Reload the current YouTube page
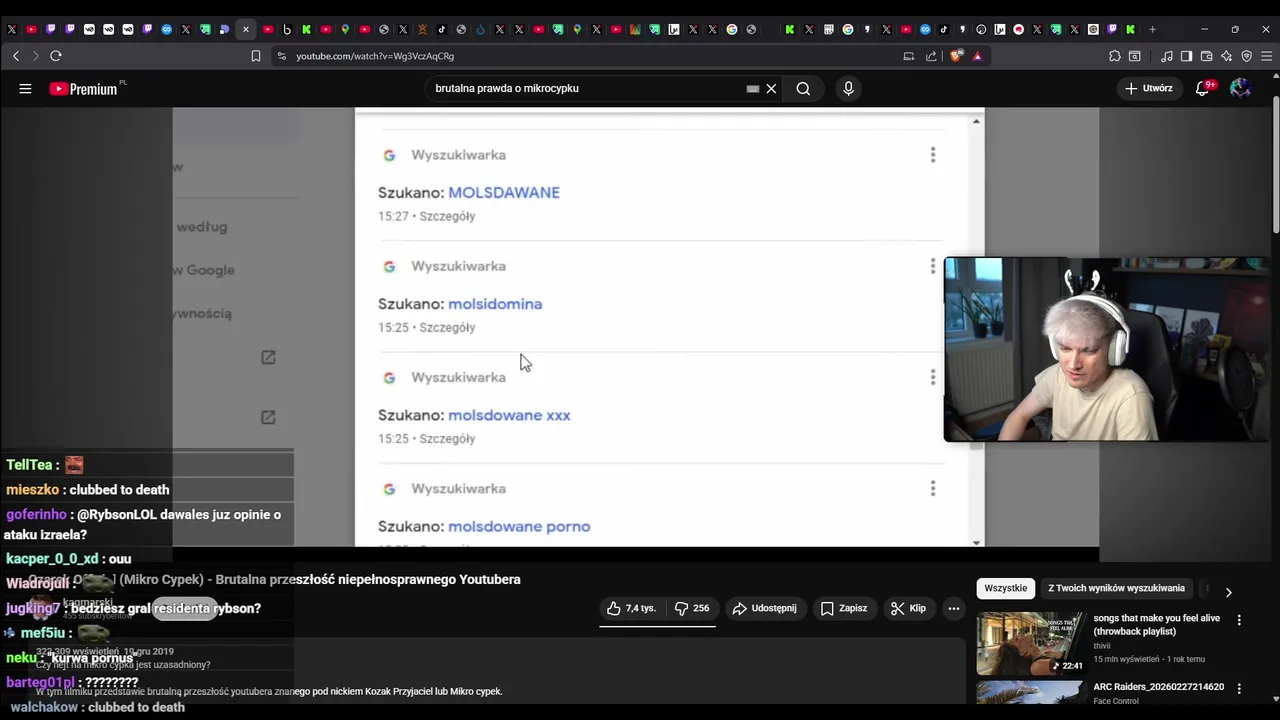 click(56, 56)
